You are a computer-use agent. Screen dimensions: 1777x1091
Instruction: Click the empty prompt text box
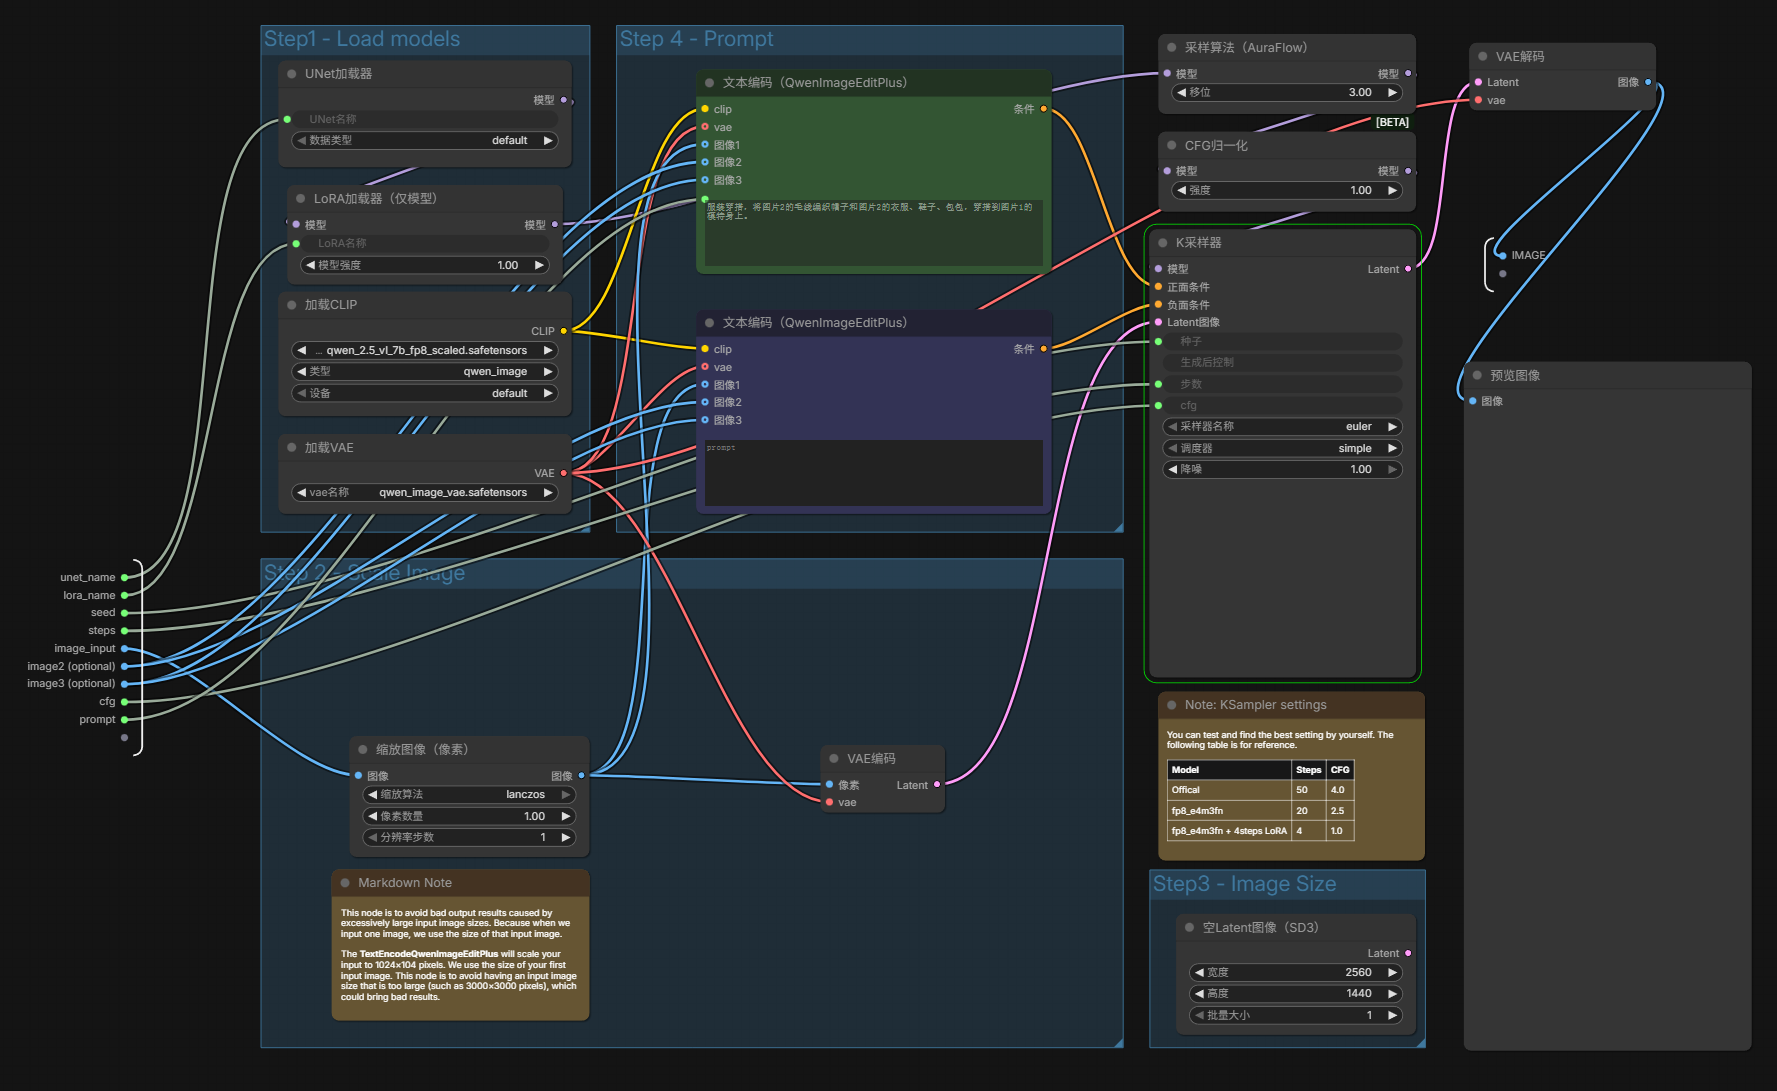click(873, 473)
